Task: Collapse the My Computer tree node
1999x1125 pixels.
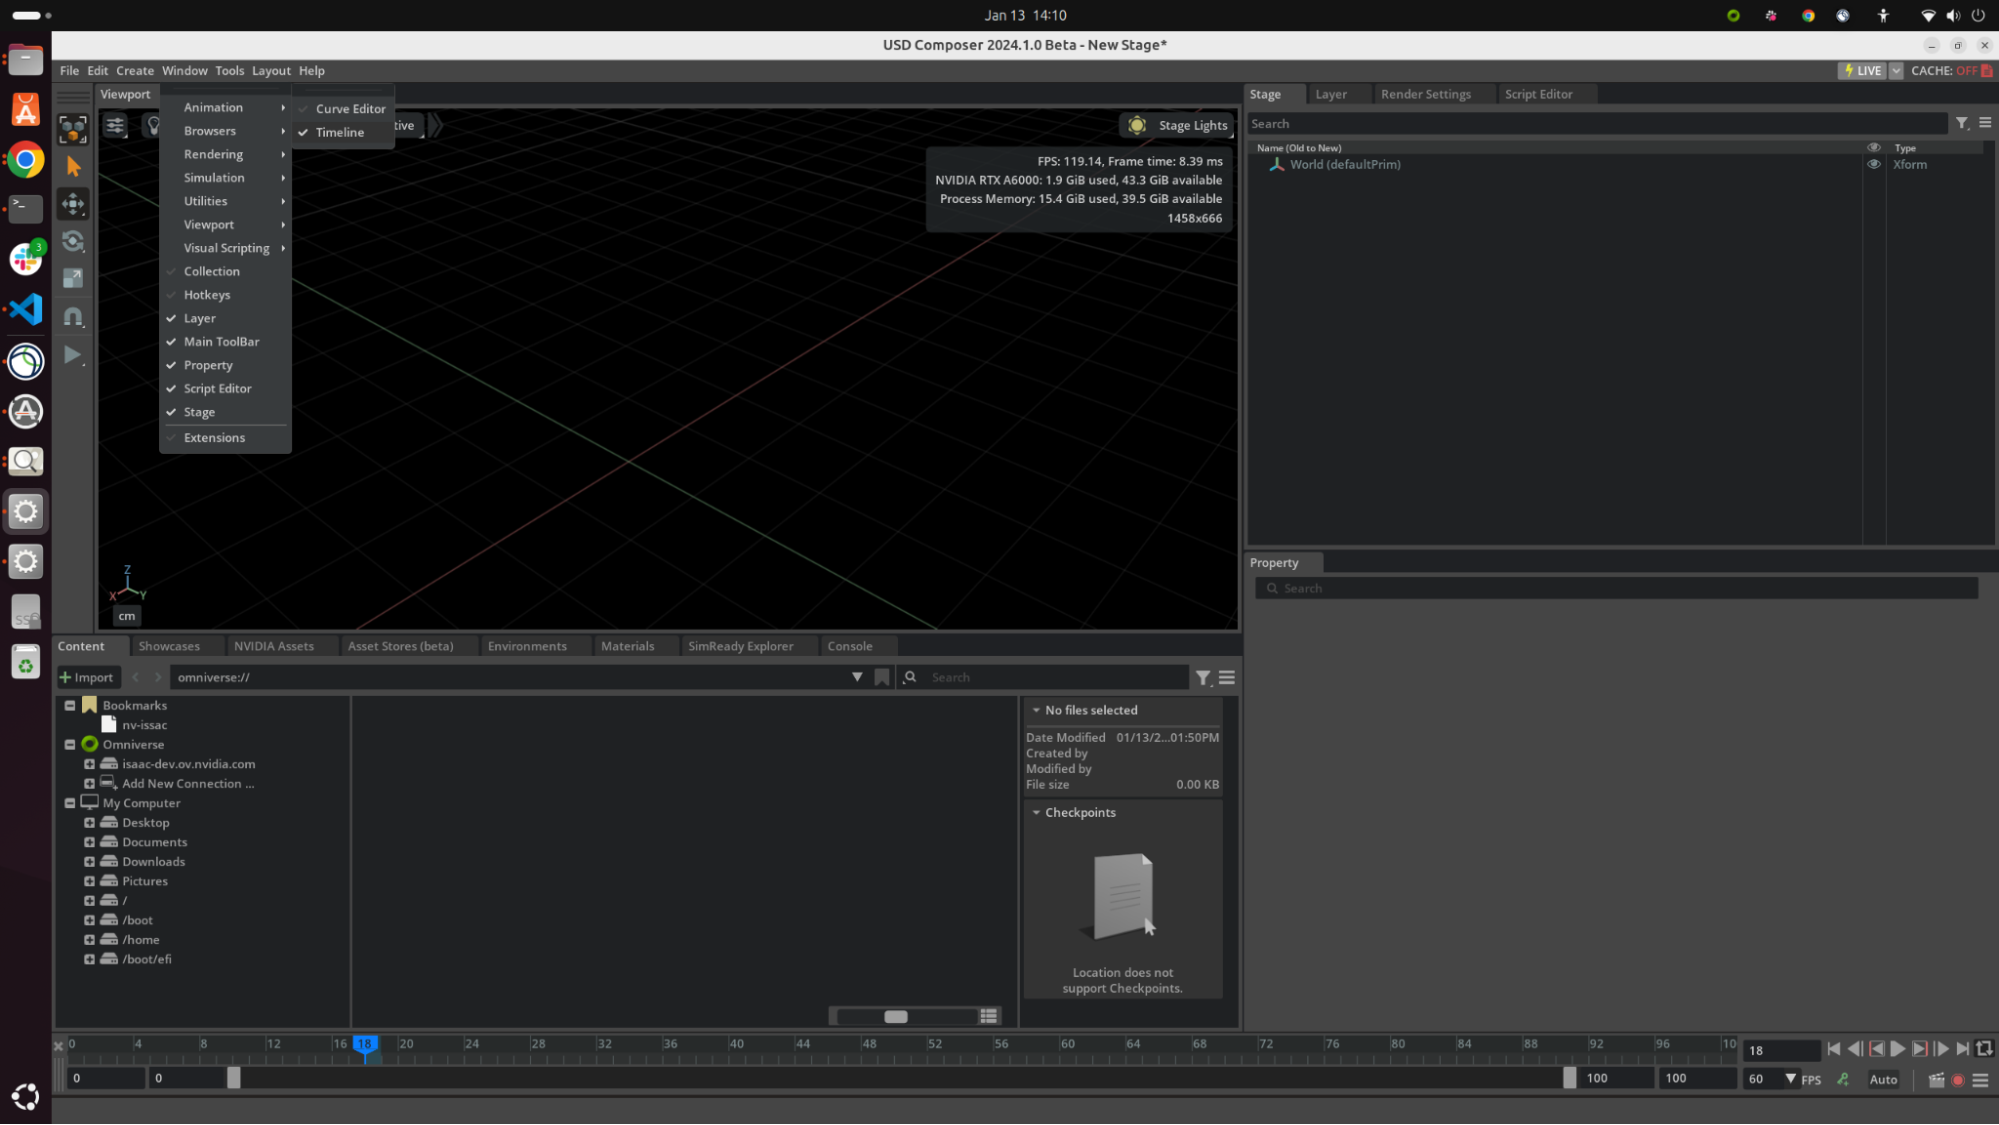Action: click(70, 802)
